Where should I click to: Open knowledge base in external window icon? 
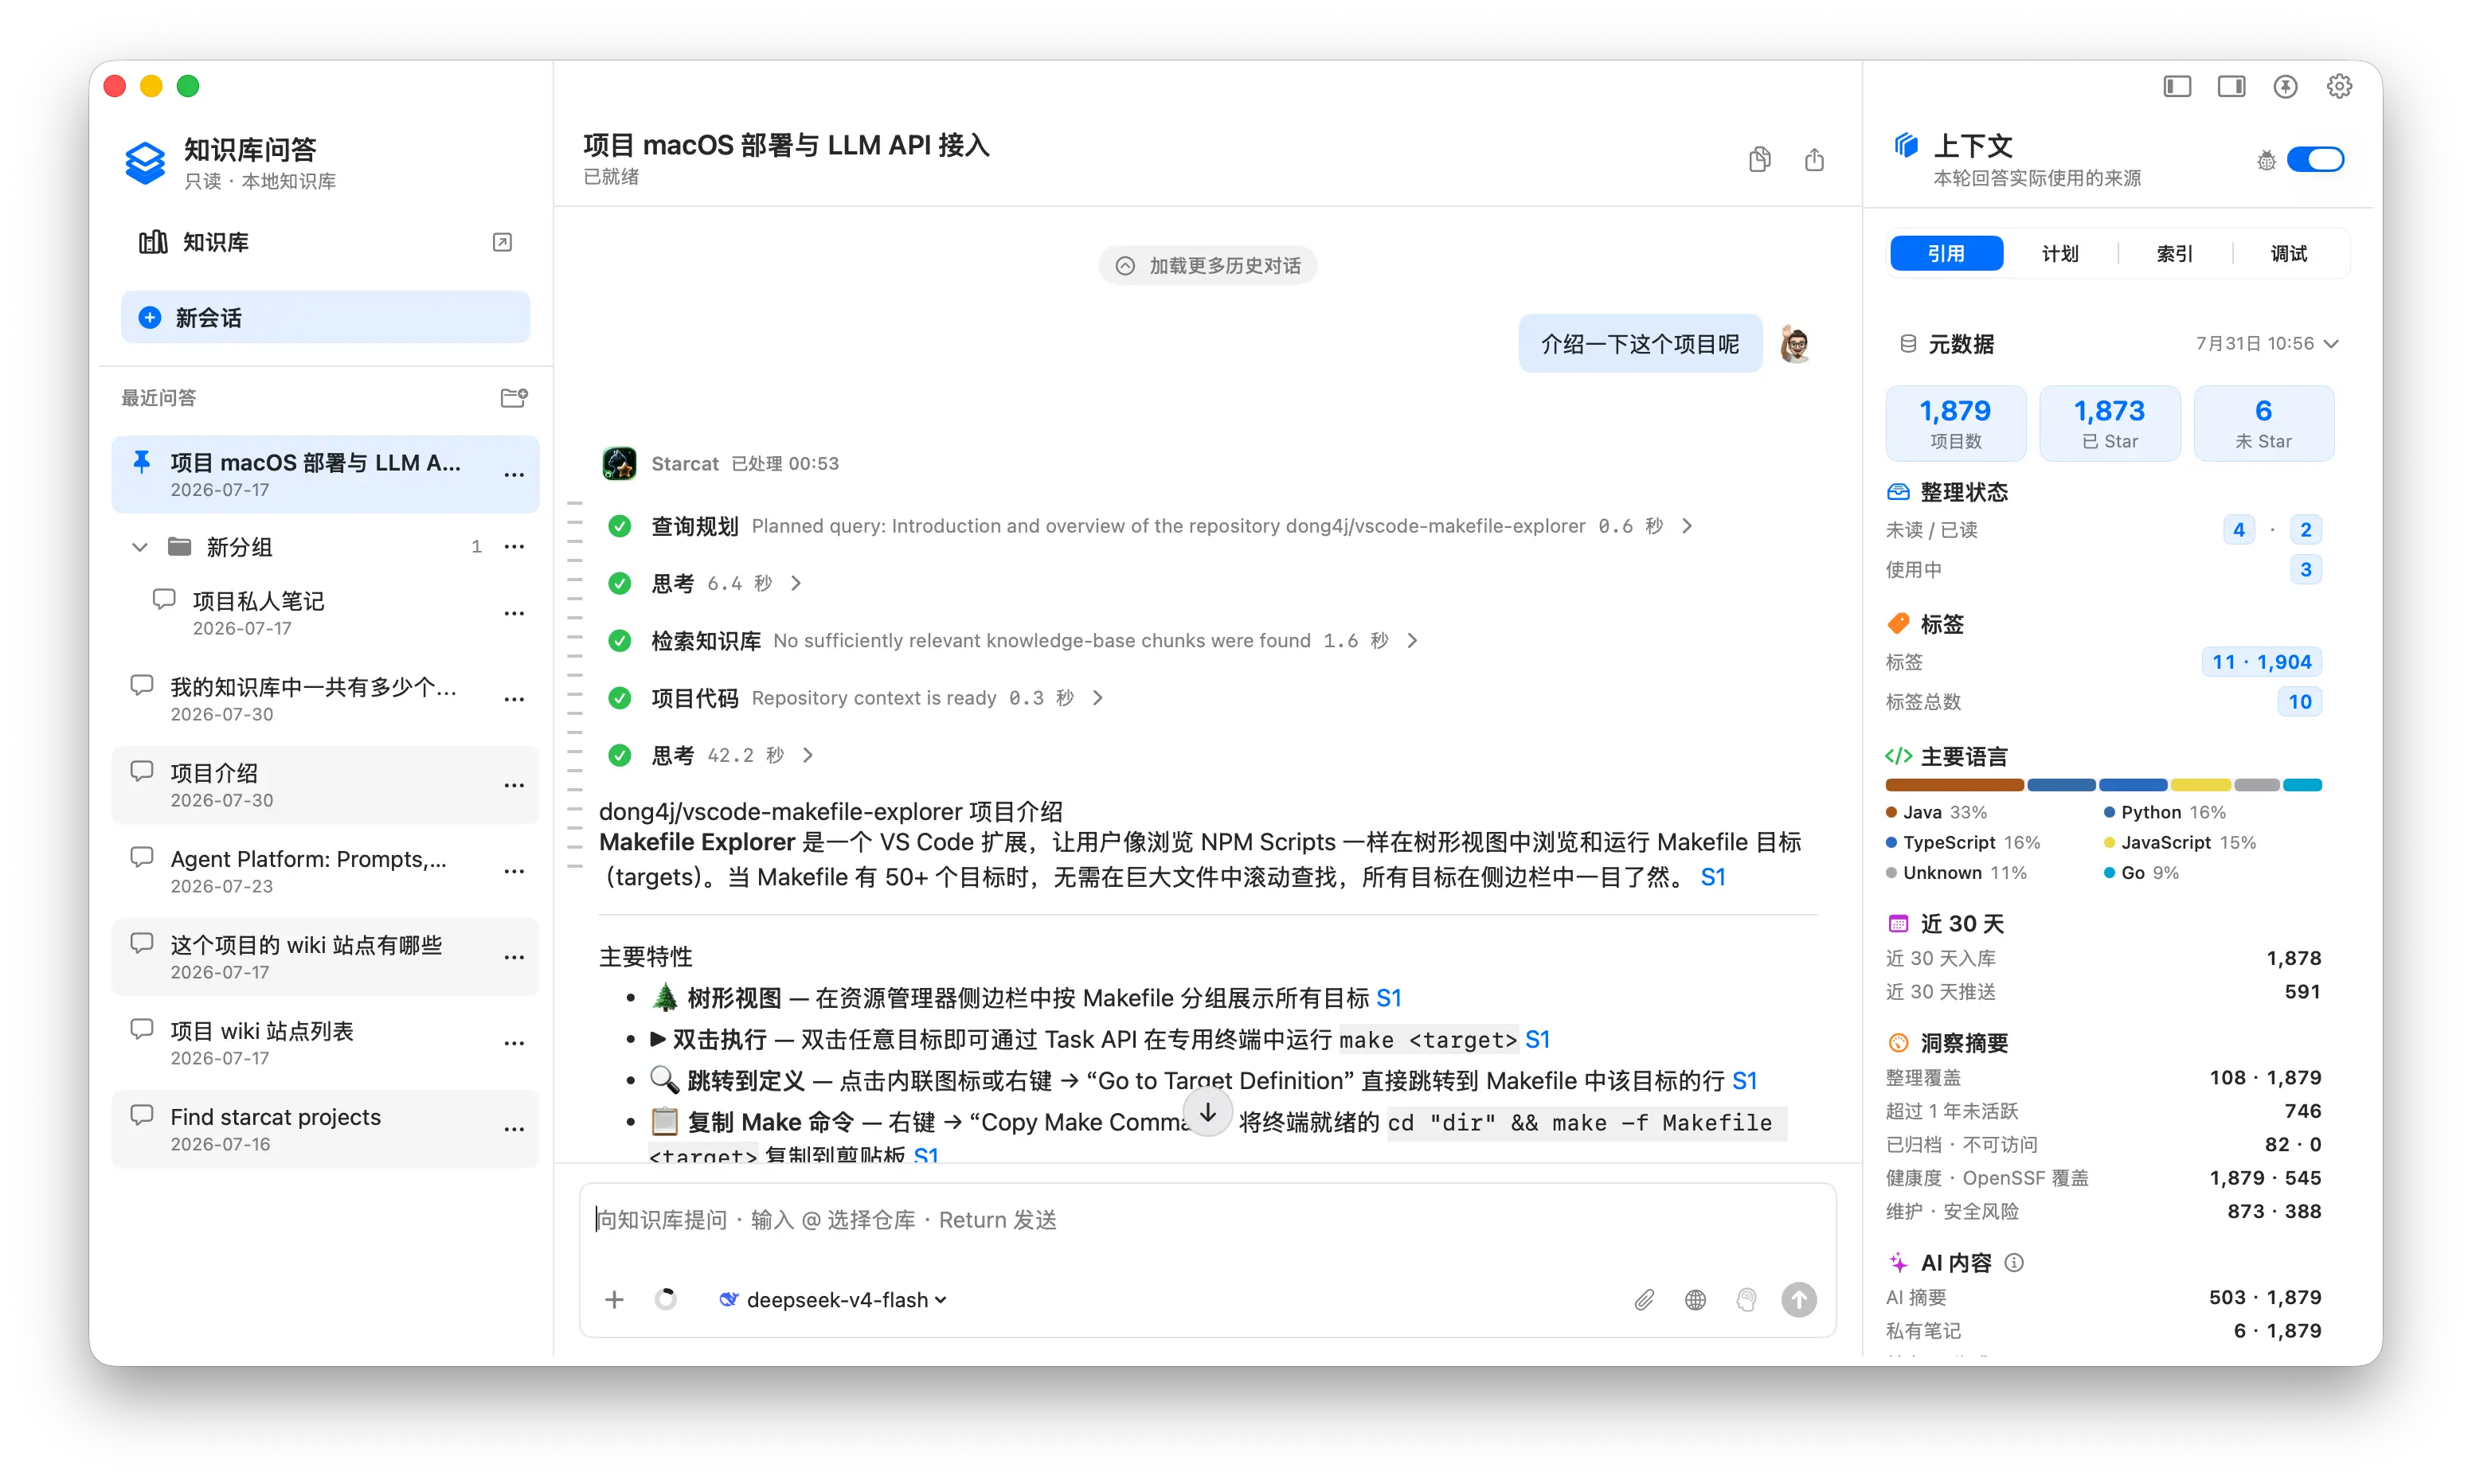pyautogui.click(x=503, y=242)
